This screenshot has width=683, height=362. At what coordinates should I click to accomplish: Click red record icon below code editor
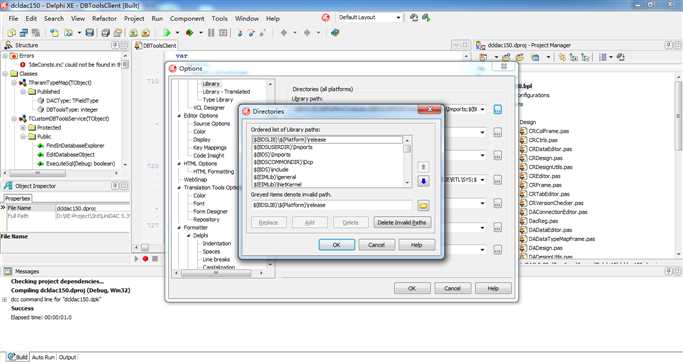click(x=145, y=259)
